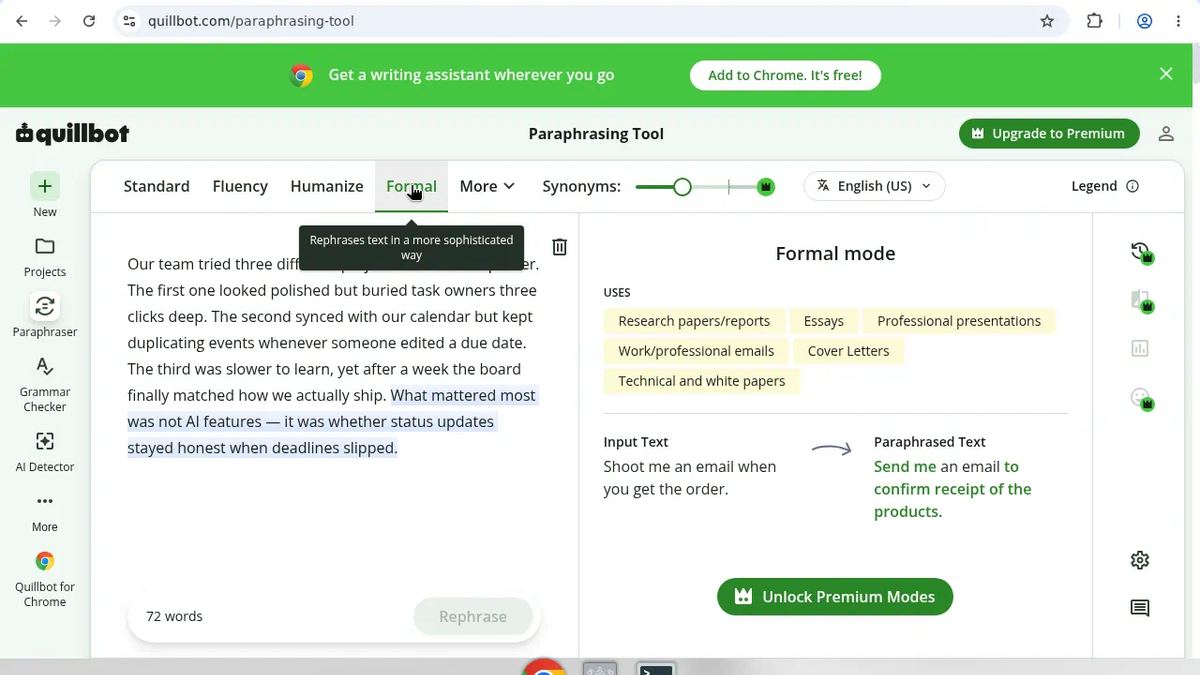The height and width of the screenshot is (675, 1200).
Task: Expand the More modes dropdown
Action: 487,186
